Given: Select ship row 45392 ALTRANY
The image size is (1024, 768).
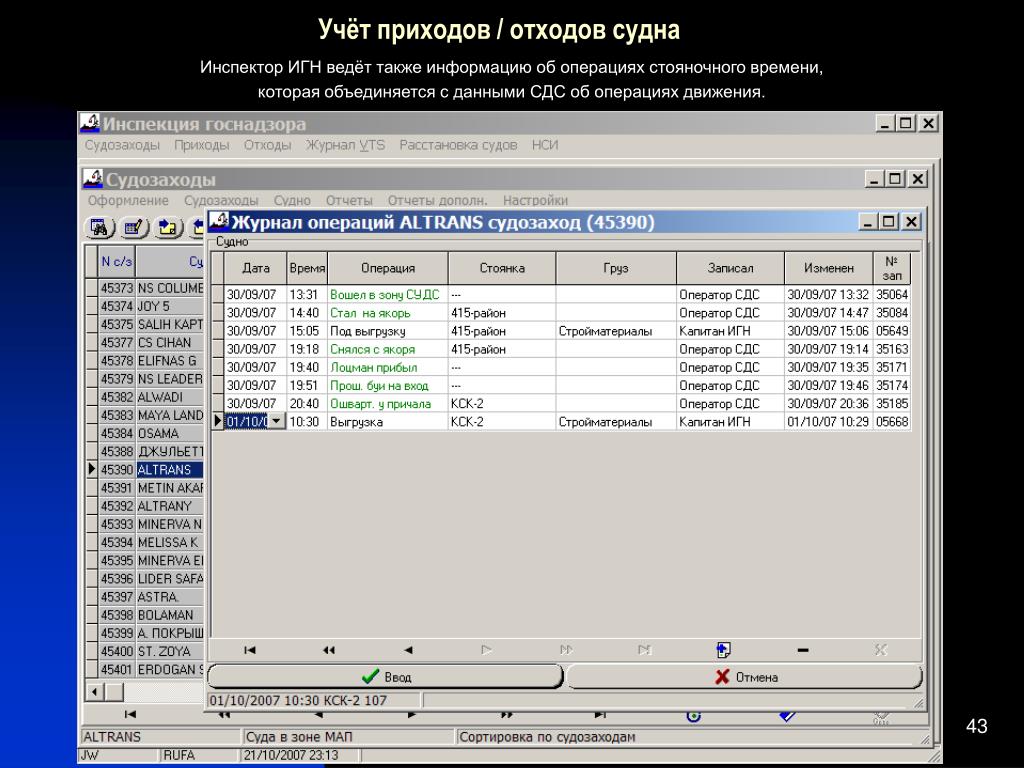Looking at the screenshot, I should click(x=151, y=506).
